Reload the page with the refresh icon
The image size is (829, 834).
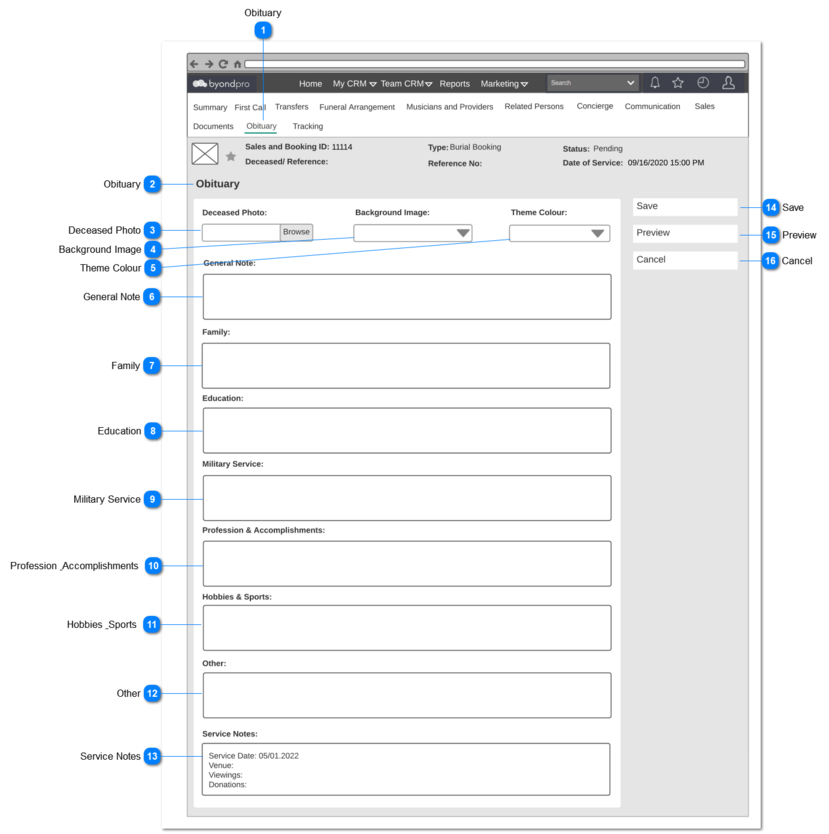pos(223,64)
